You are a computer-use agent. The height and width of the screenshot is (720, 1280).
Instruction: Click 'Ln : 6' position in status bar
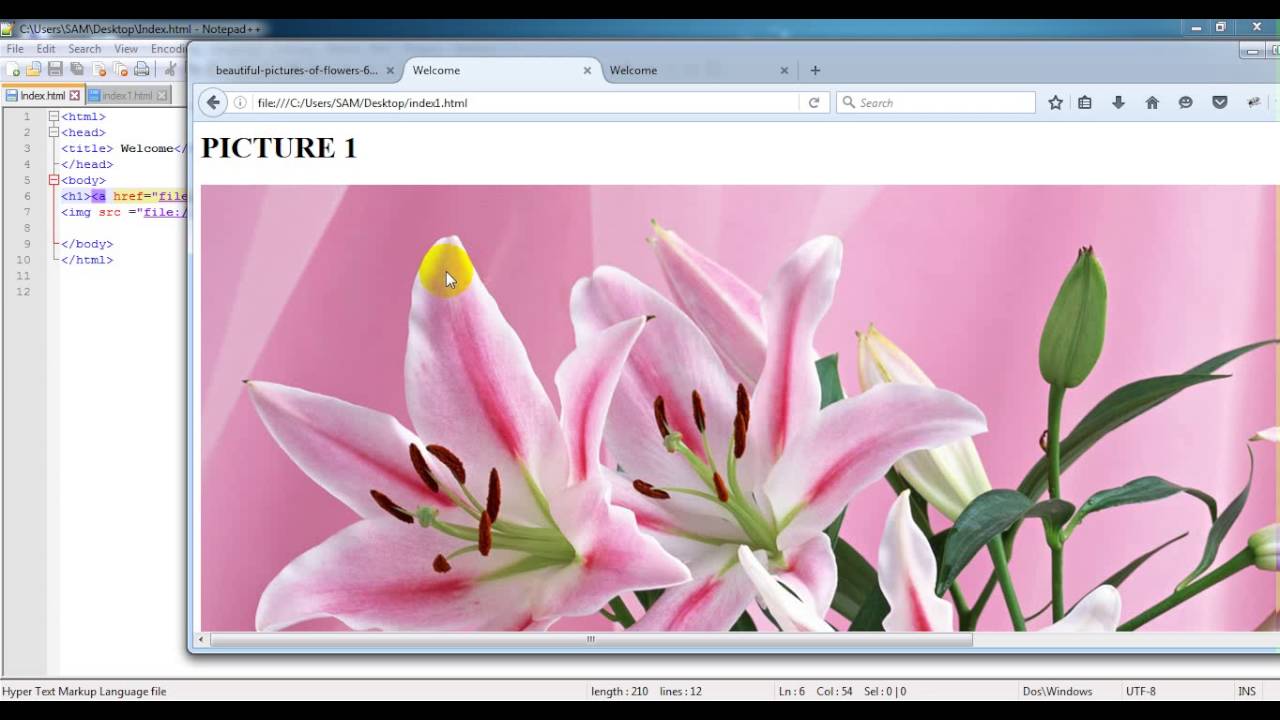[792, 691]
